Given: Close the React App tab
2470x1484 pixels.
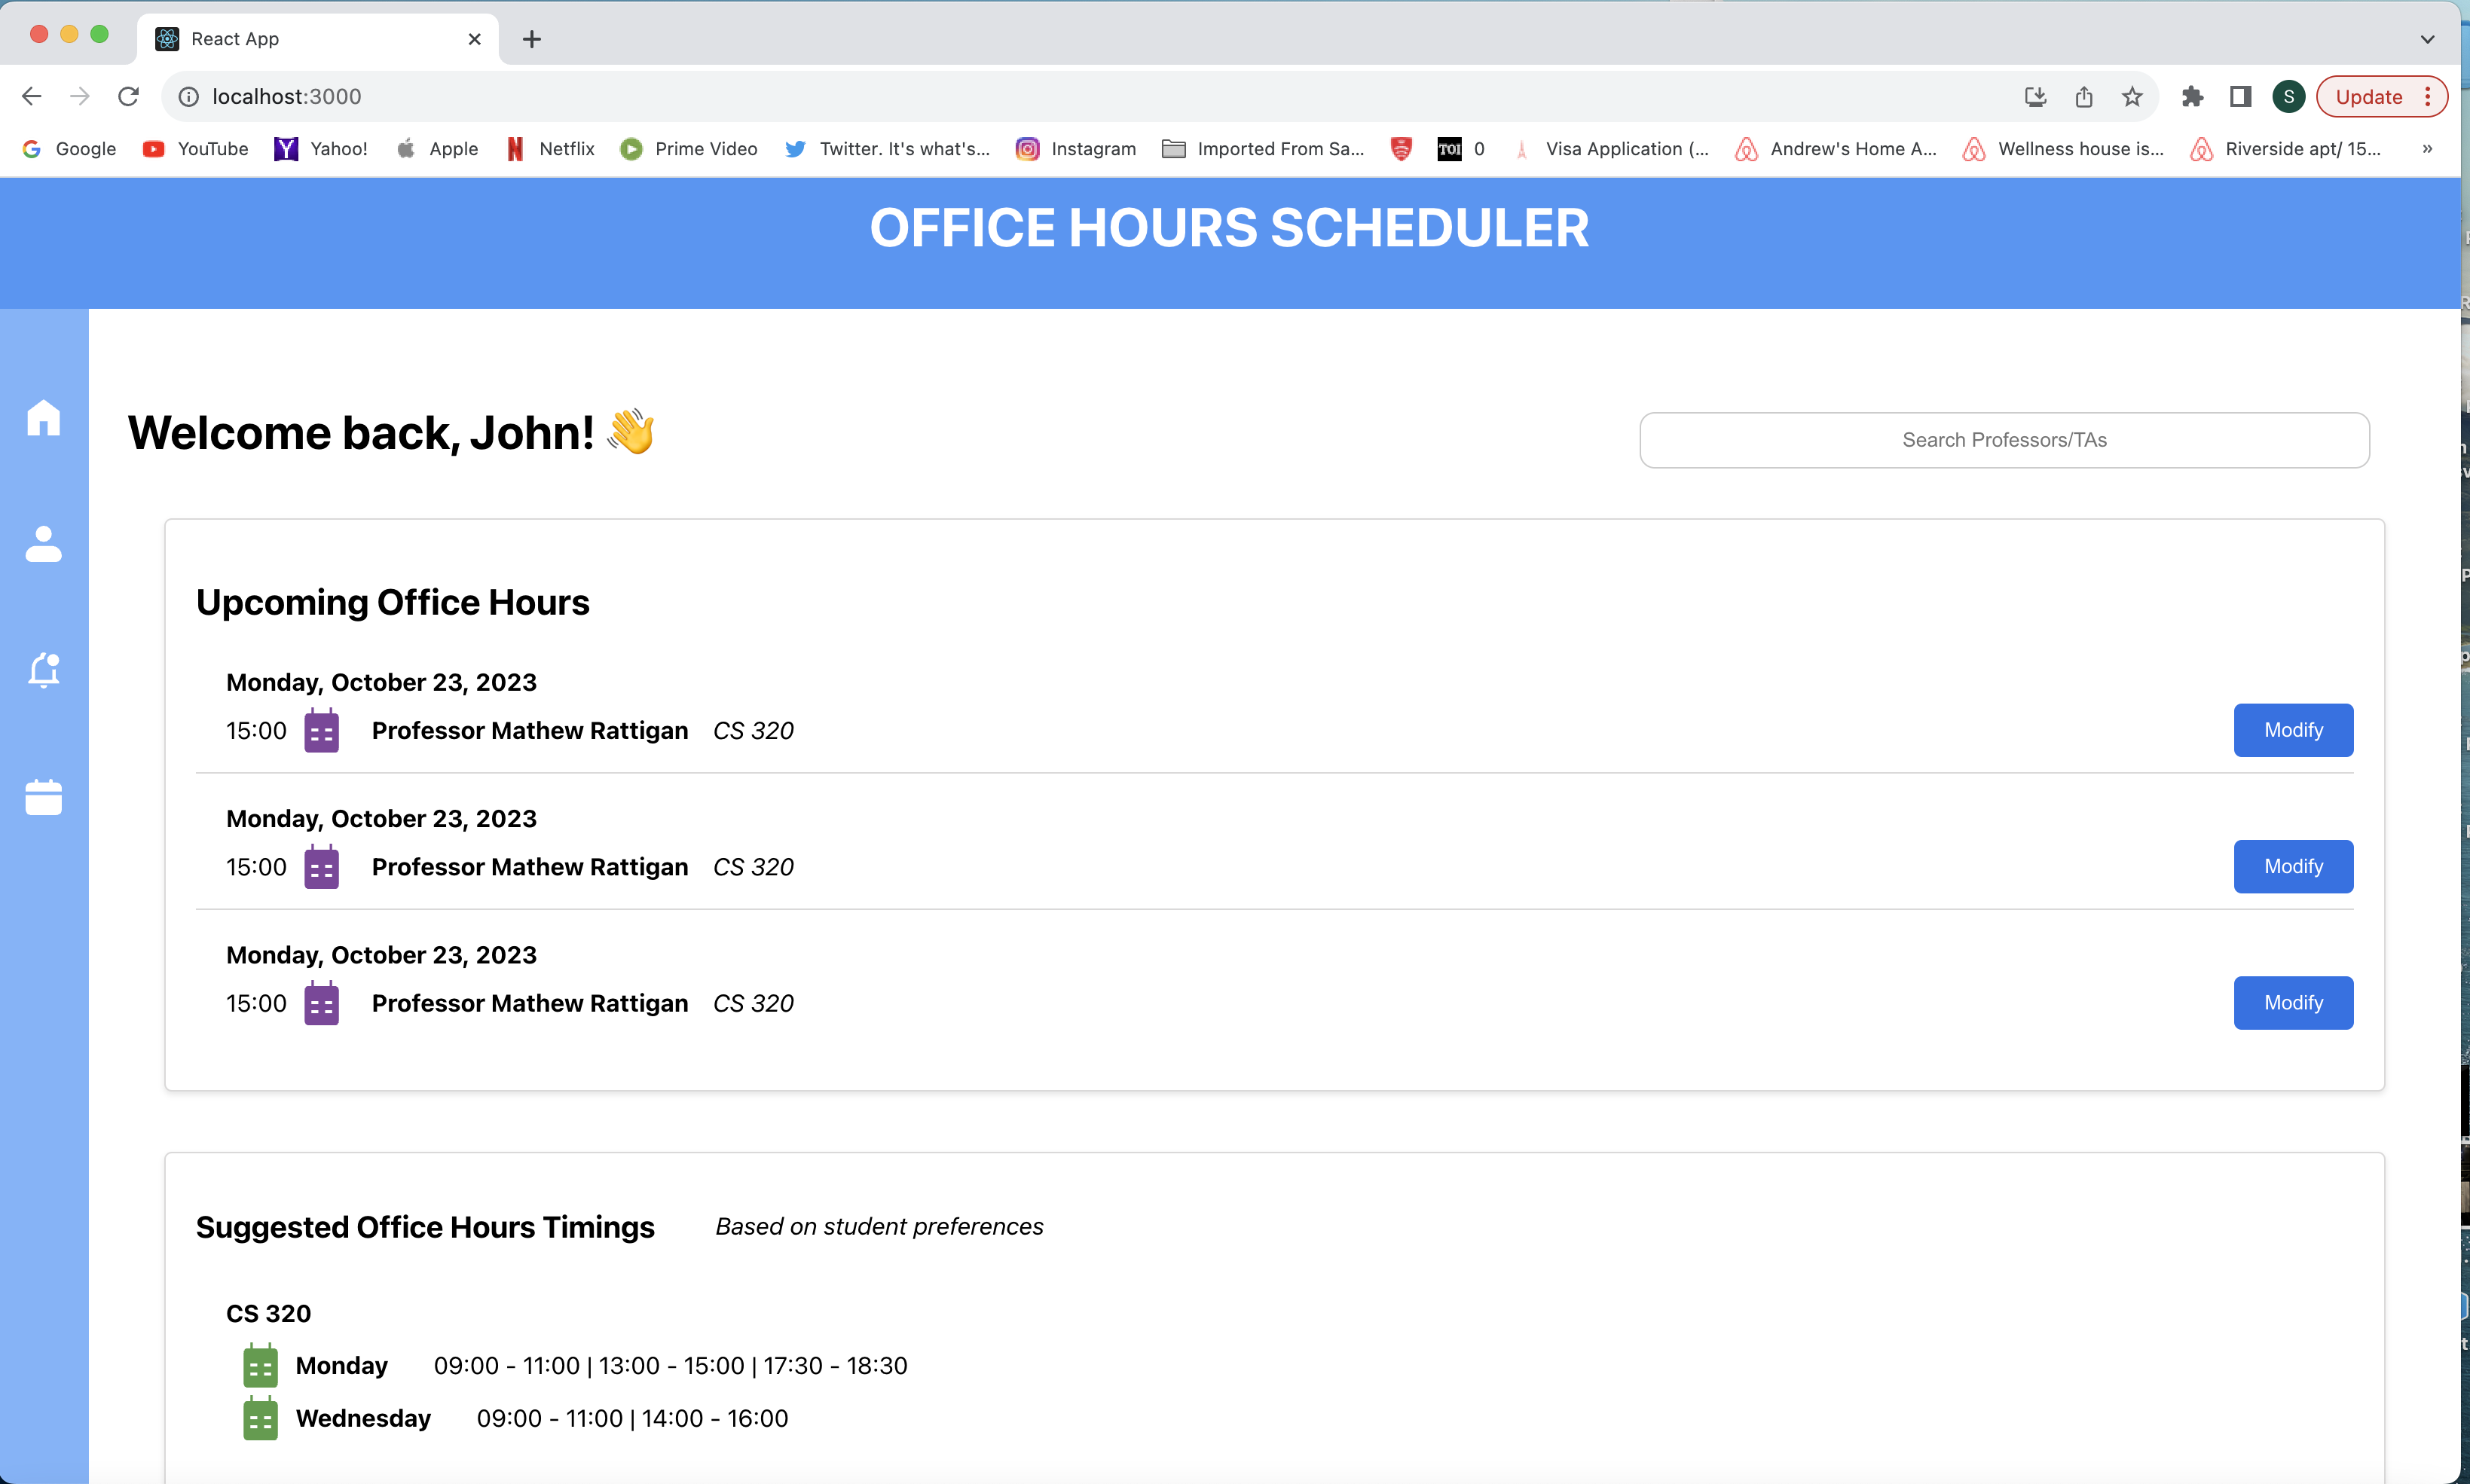Looking at the screenshot, I should pos(474,39).
